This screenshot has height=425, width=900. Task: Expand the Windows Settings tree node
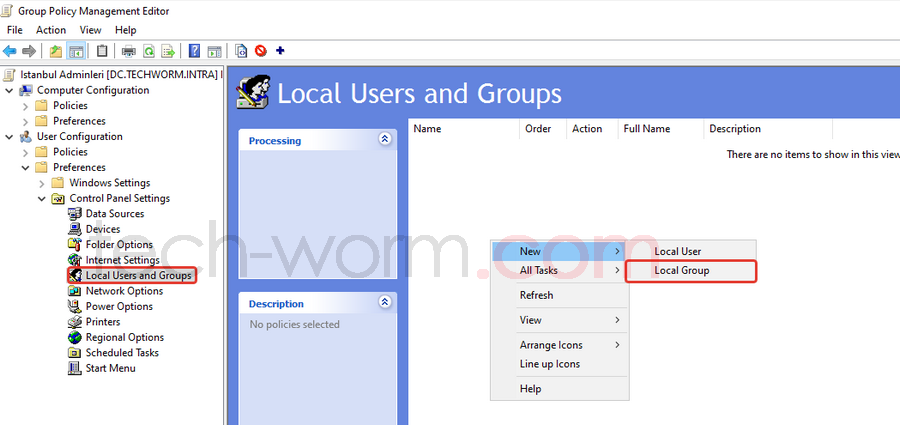coord(41,183)
